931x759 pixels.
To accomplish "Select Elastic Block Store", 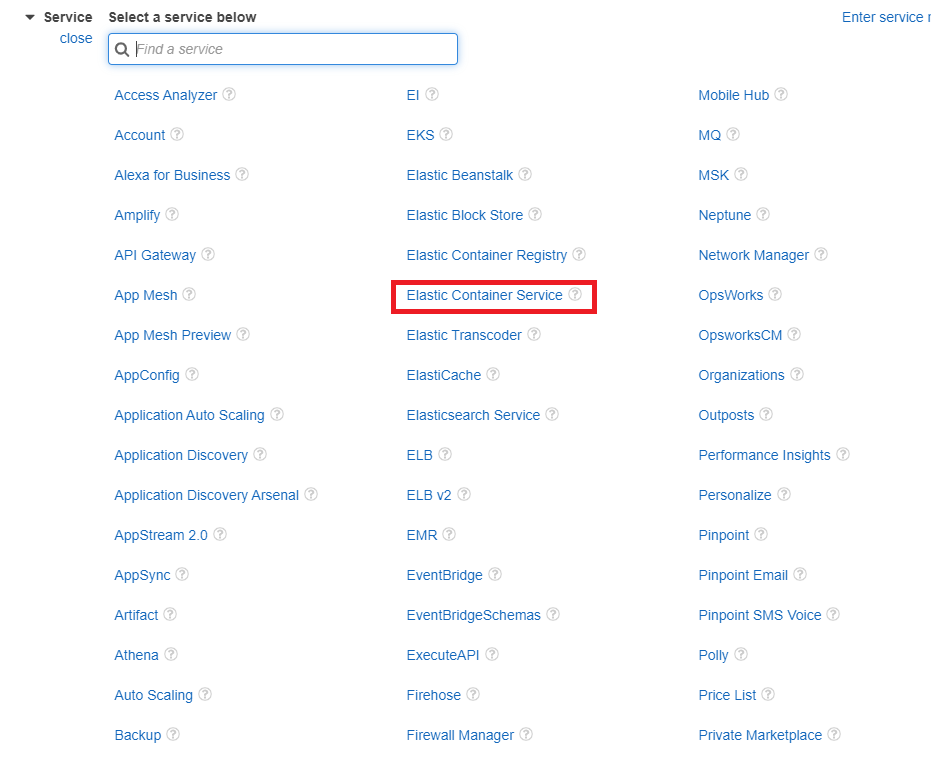I will [464, 215].
